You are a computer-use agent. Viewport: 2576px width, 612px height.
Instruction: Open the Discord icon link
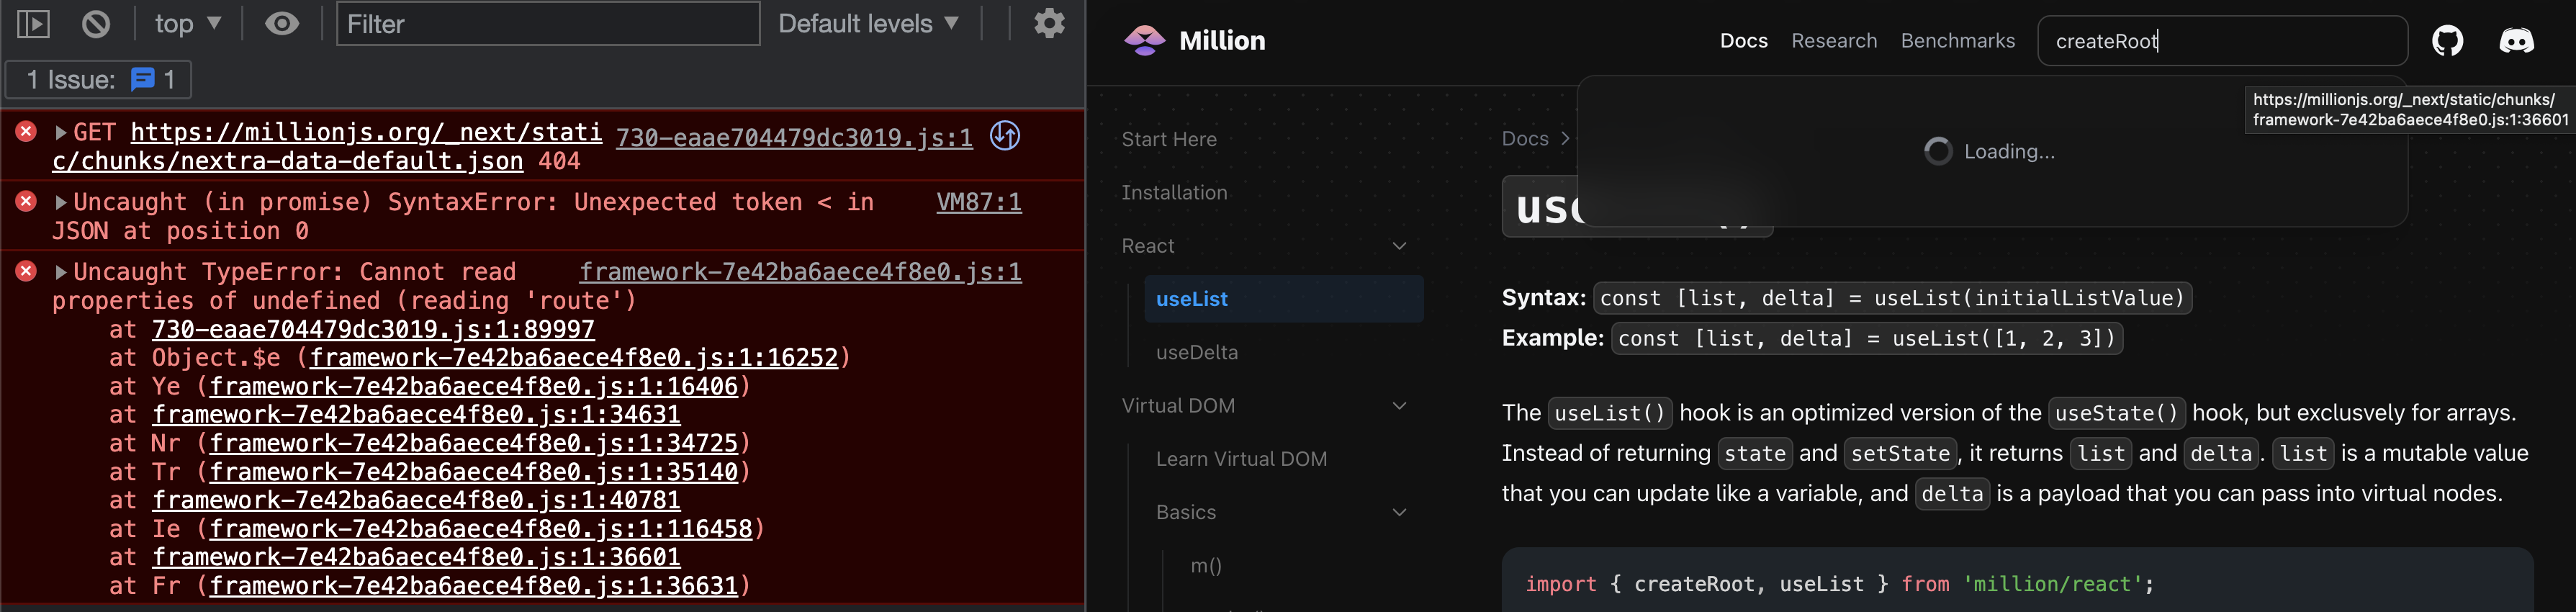click(2516, 41)
